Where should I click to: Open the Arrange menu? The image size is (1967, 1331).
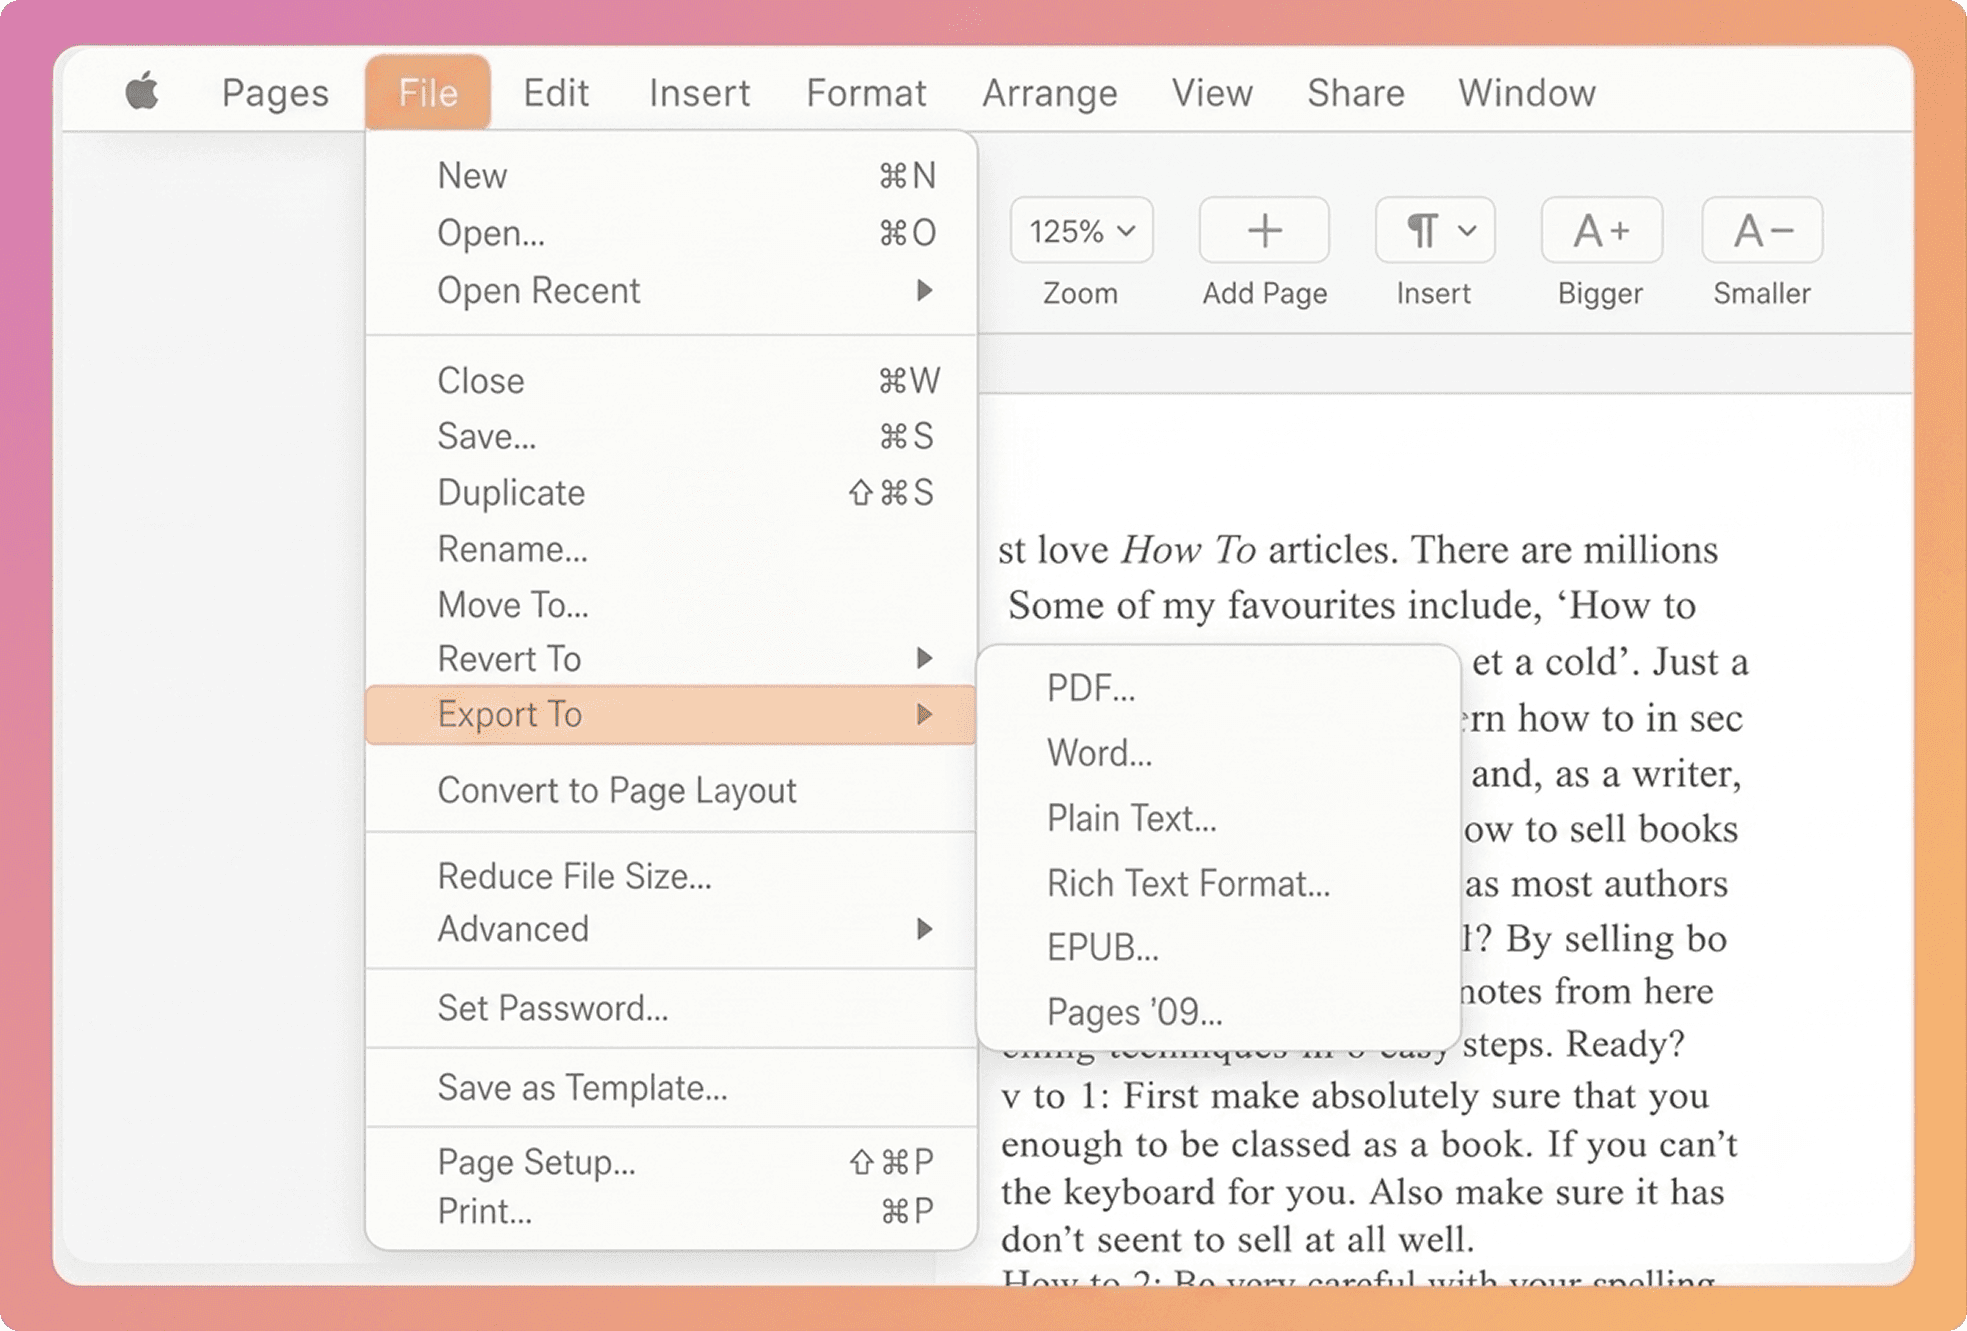(1049, 92)
